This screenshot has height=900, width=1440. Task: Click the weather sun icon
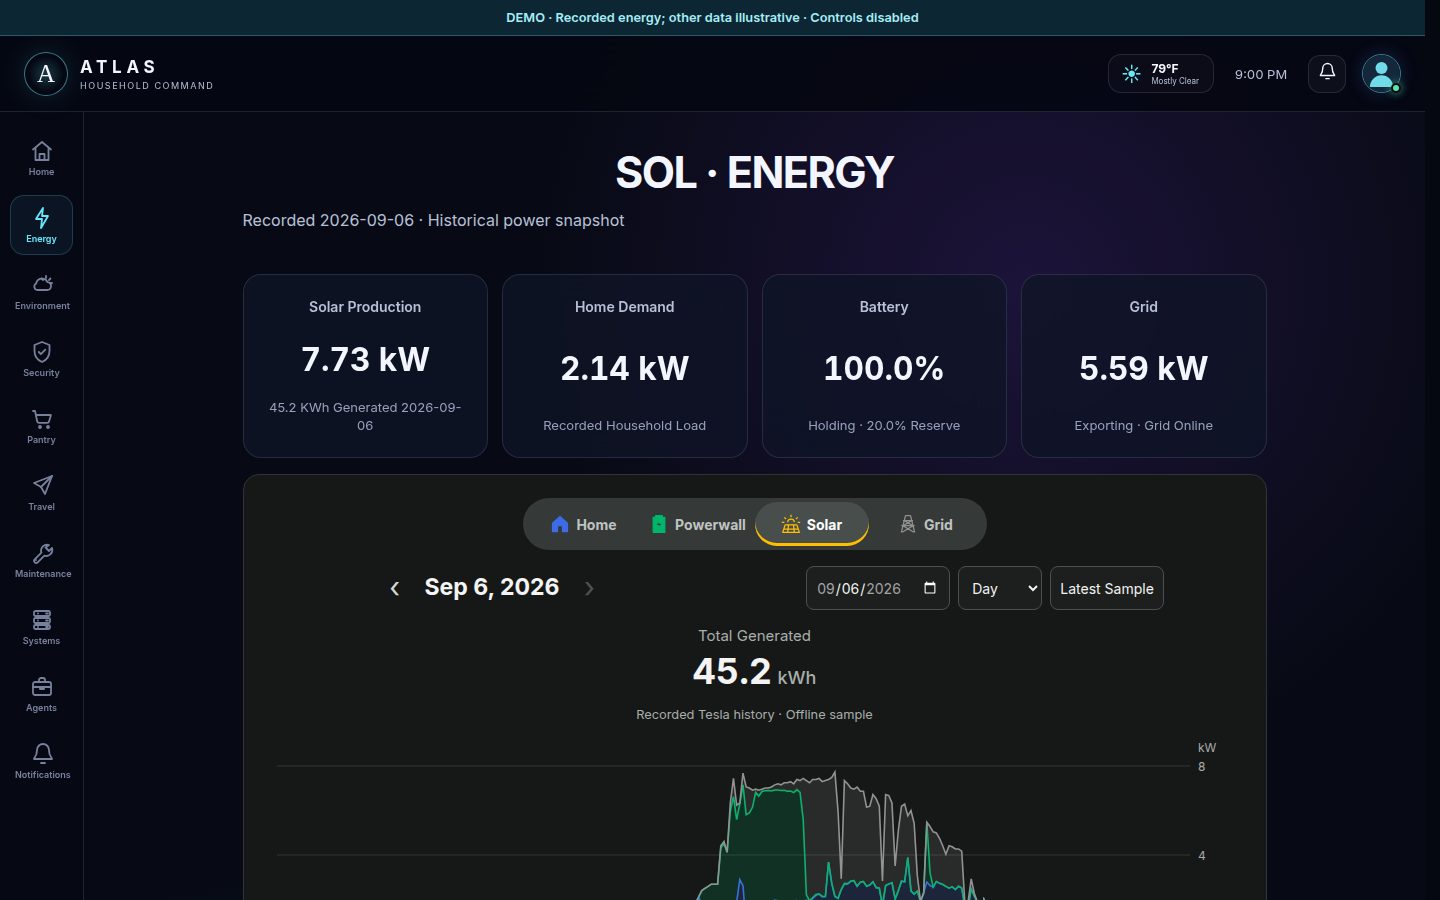point(1131,74)
